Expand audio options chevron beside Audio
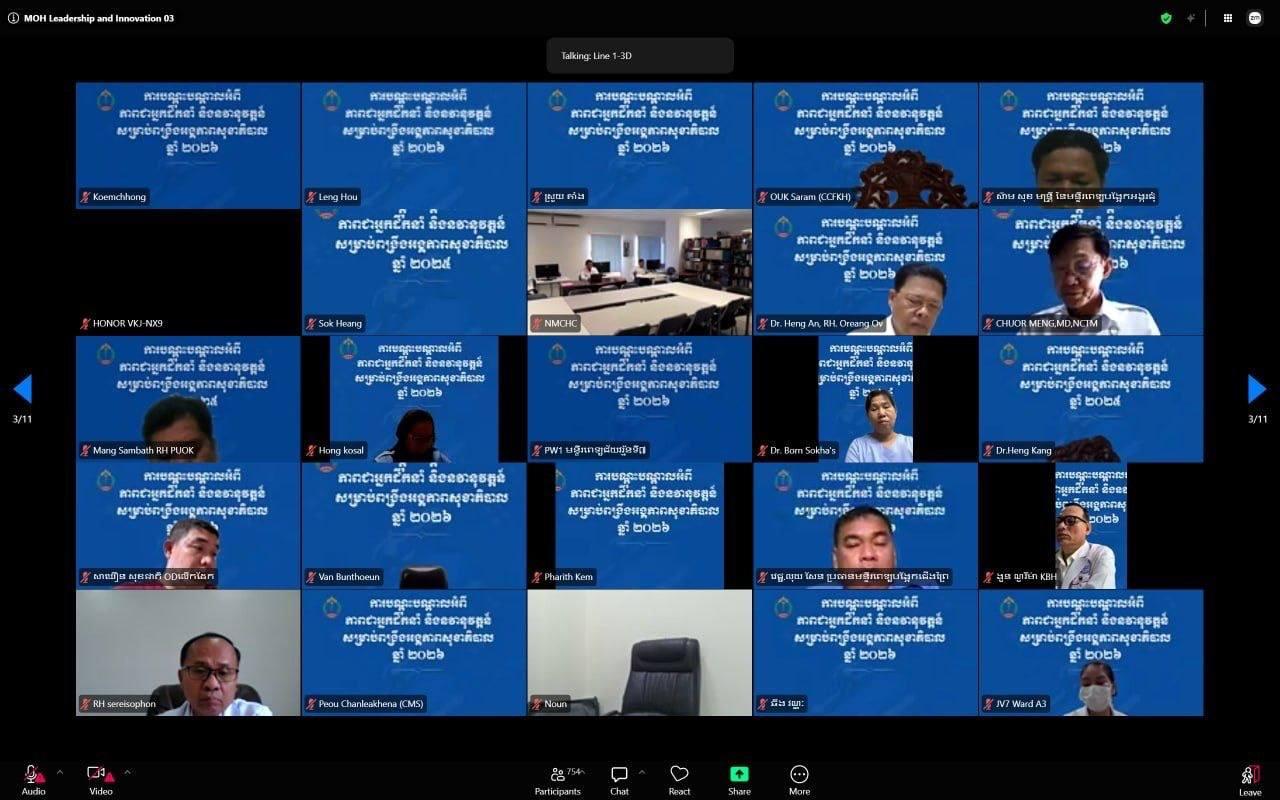 coord(59,772)
